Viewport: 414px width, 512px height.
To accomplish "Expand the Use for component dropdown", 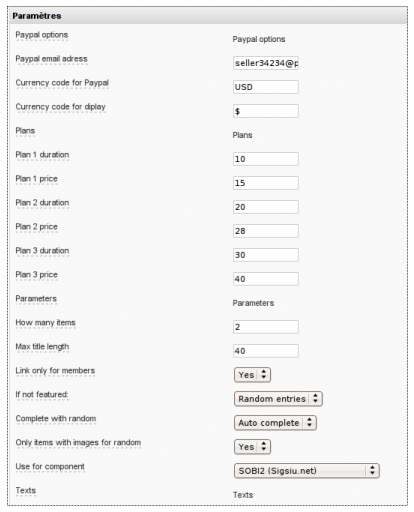I will point(307,471).
